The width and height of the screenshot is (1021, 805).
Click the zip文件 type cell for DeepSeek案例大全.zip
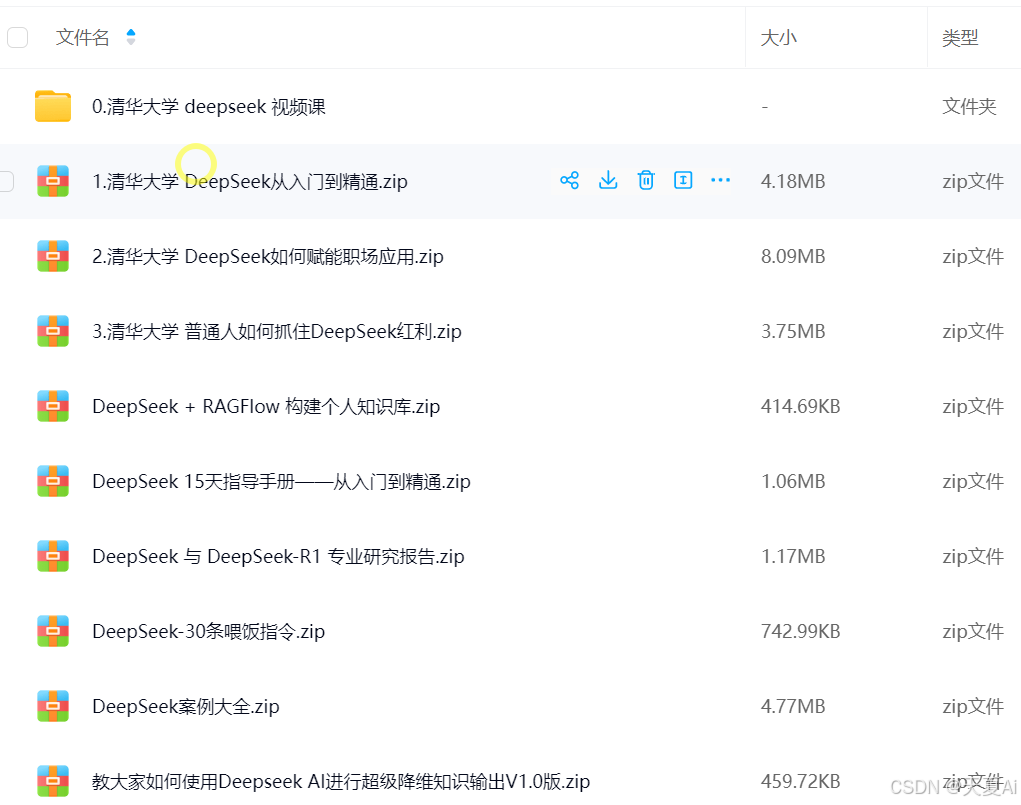tap(973, 705)
